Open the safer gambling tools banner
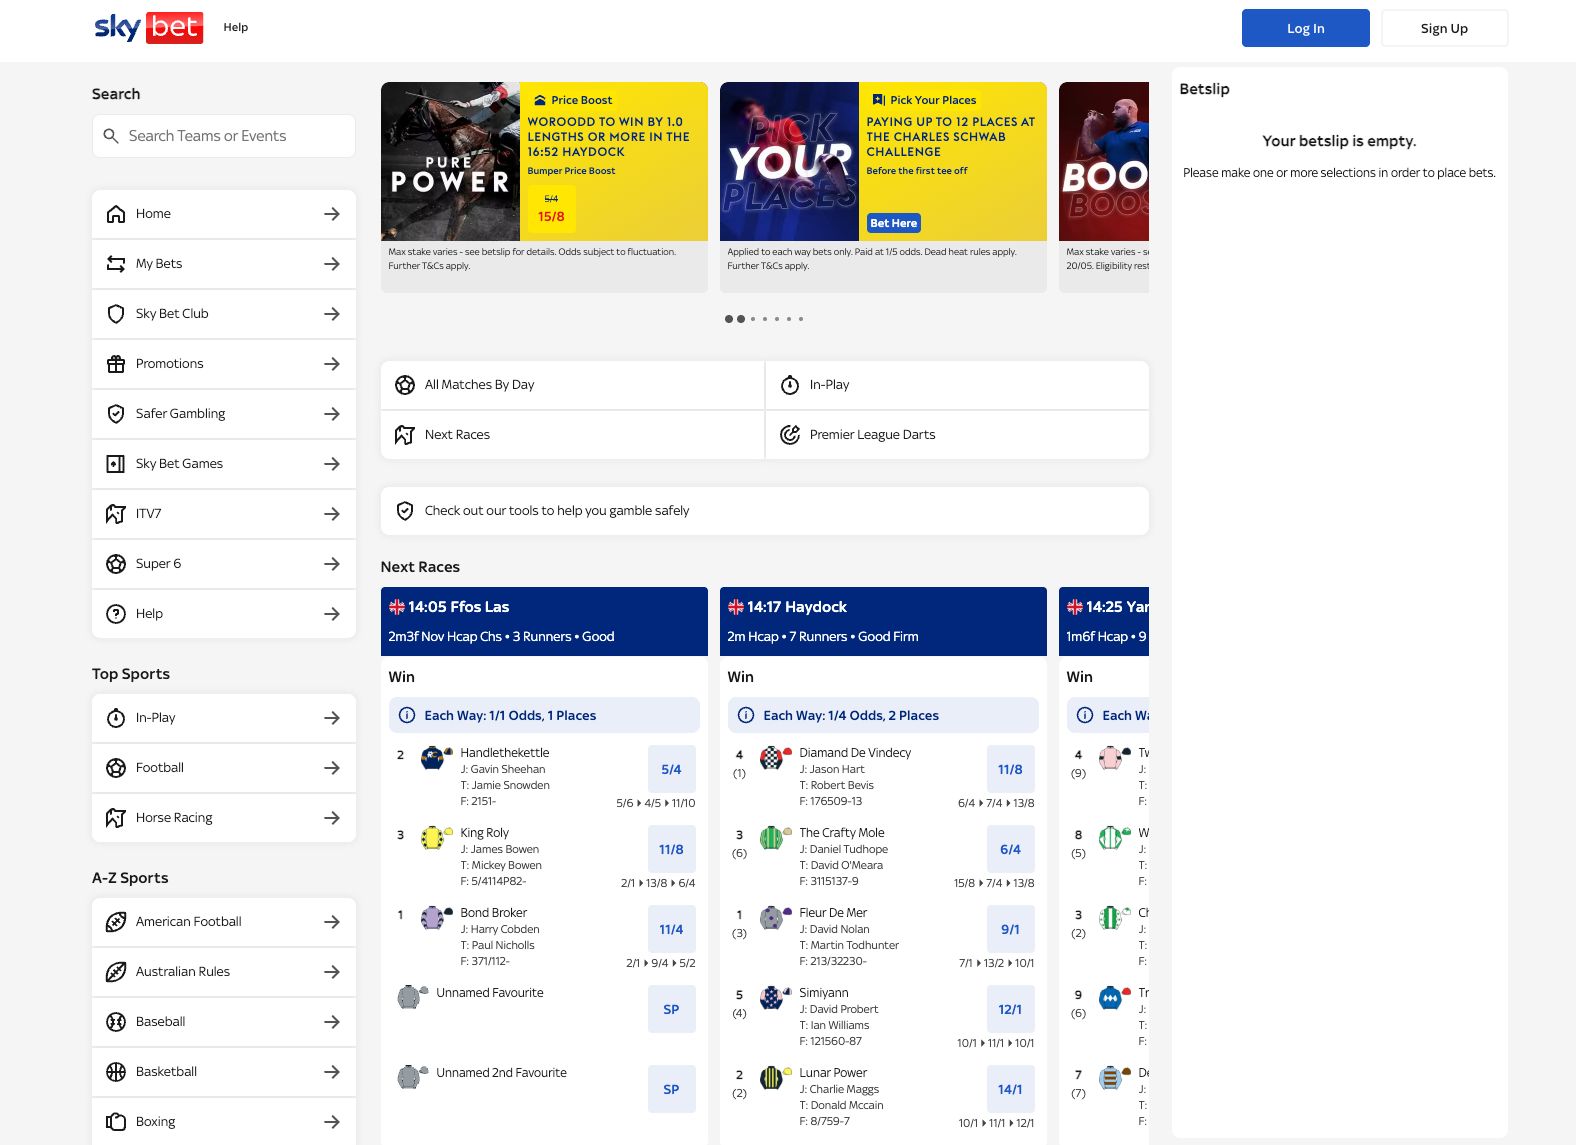 click(x=765, y=511)
